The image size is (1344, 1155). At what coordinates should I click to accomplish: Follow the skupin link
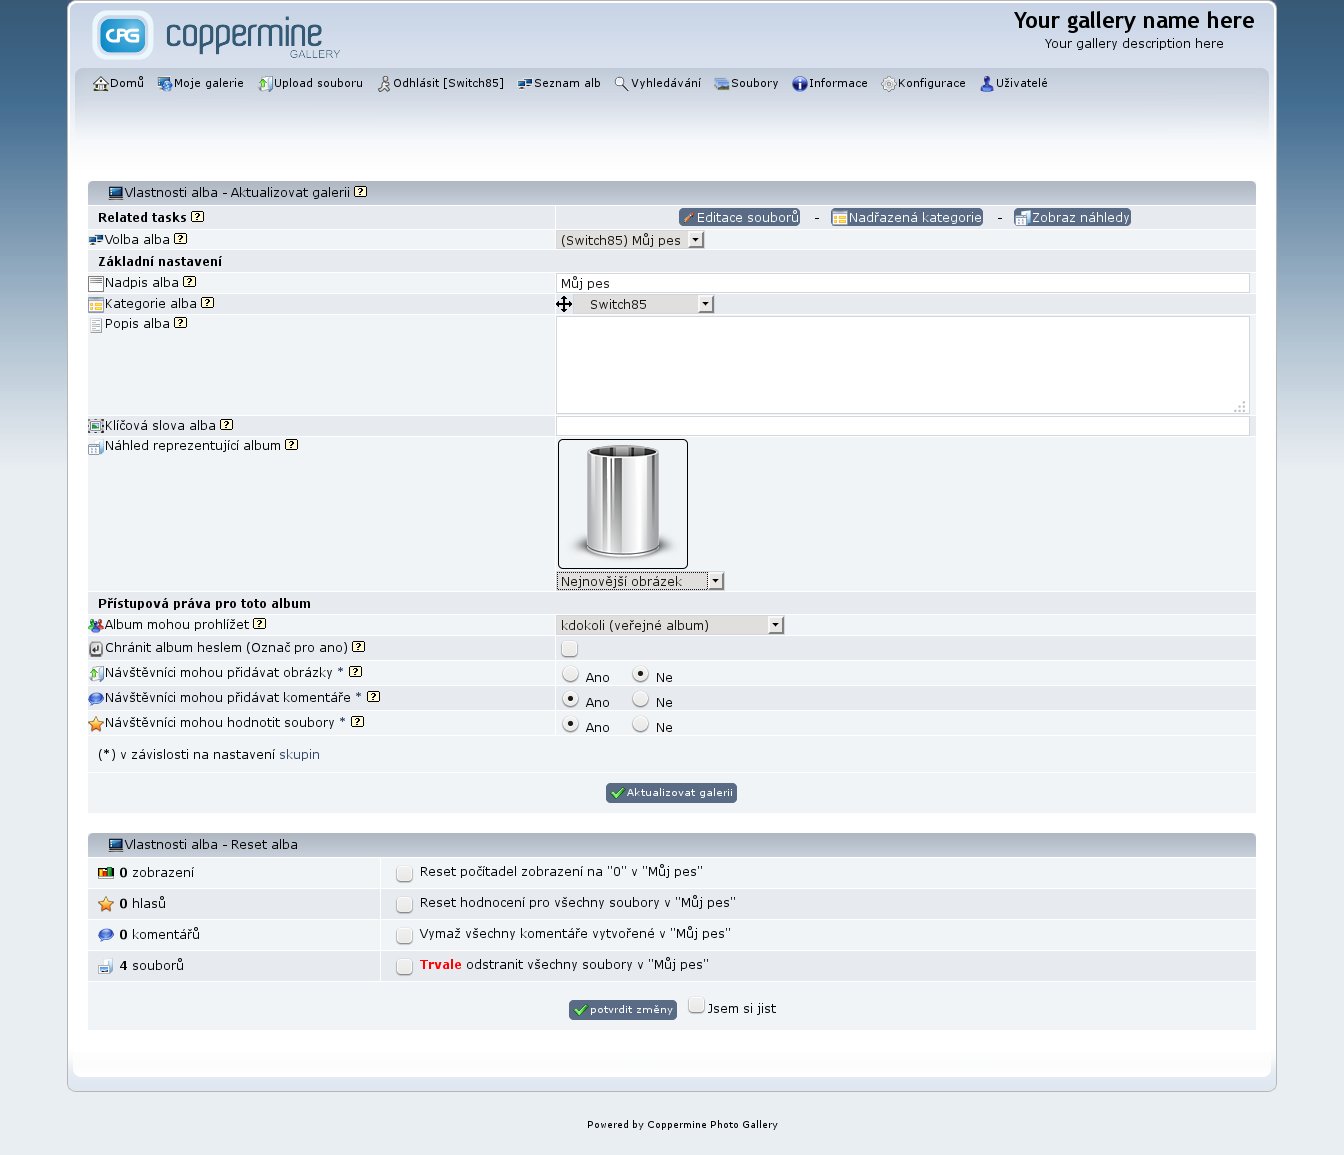pos(299,755)
